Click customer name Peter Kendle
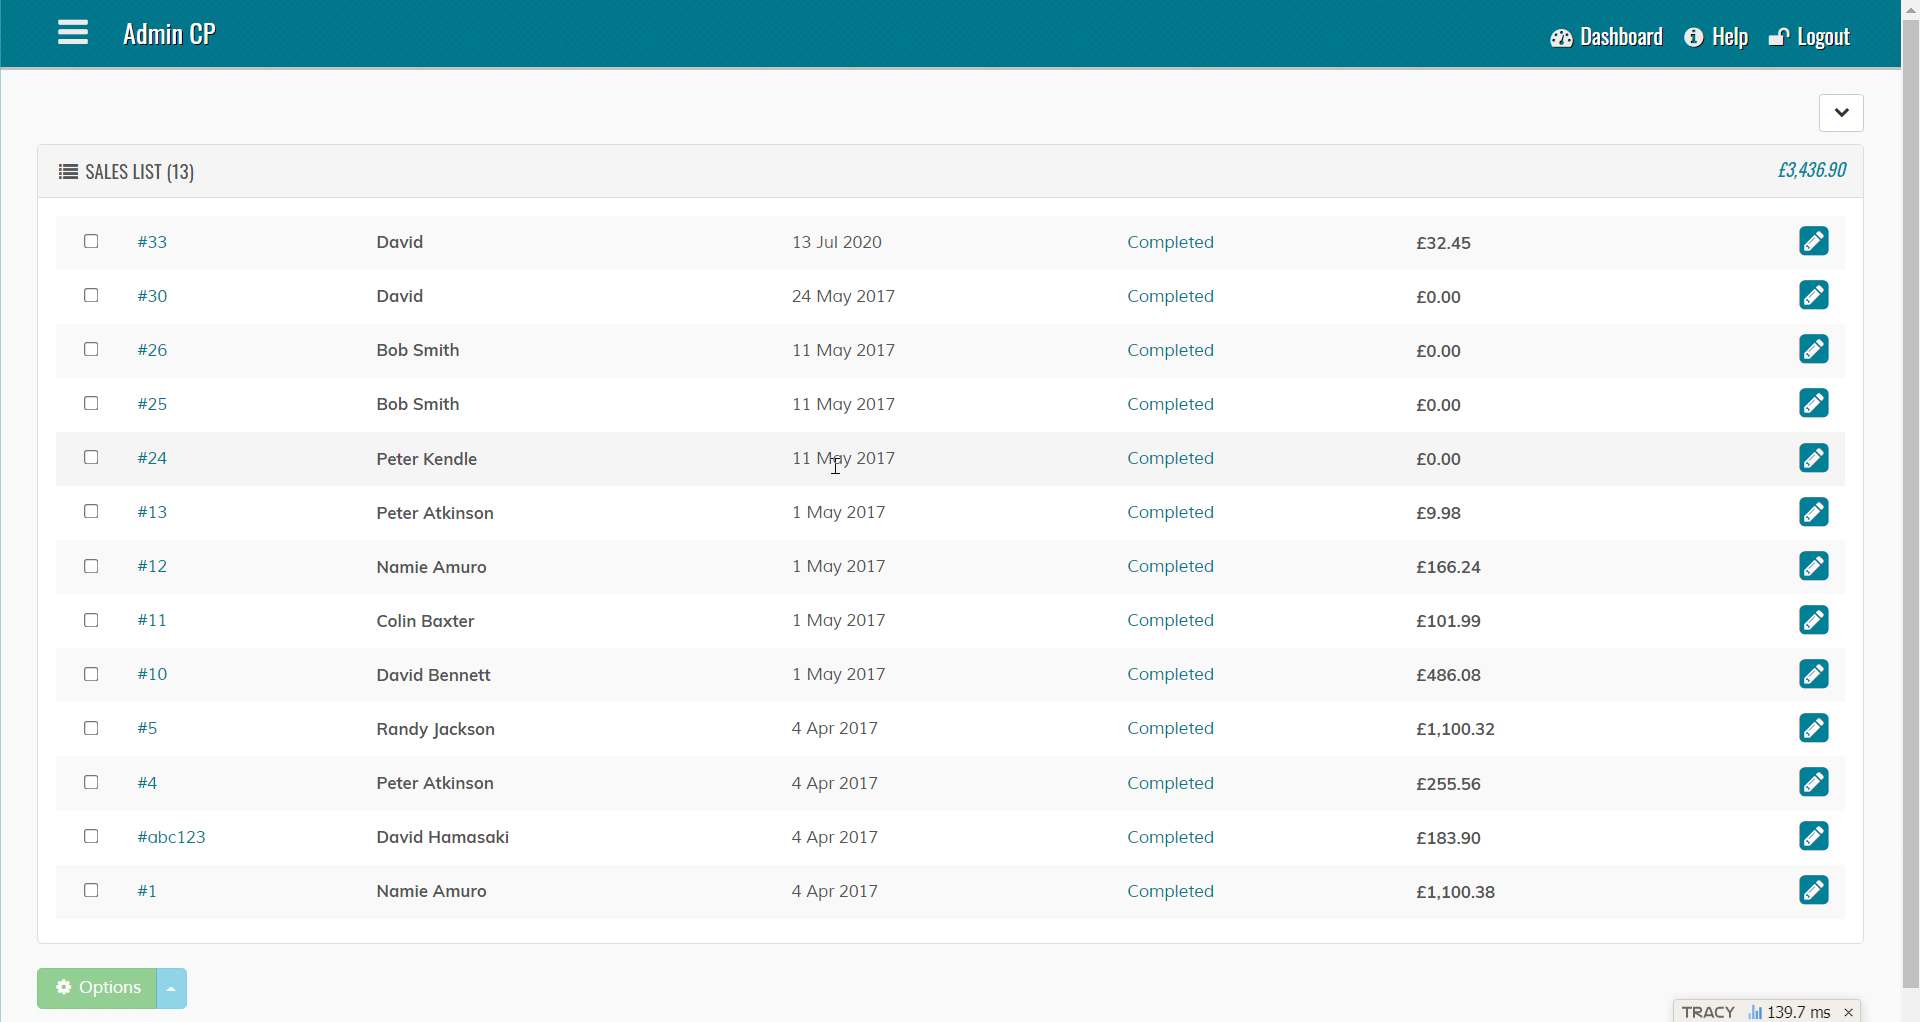 point(426,459)
